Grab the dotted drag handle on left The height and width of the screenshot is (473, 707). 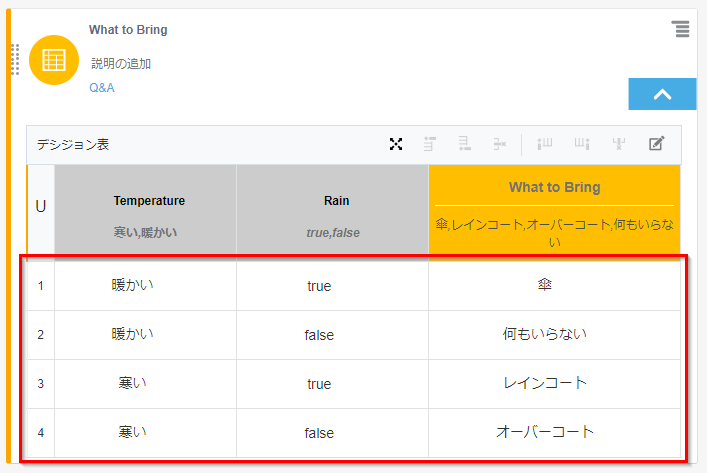[x=15, y=60]
